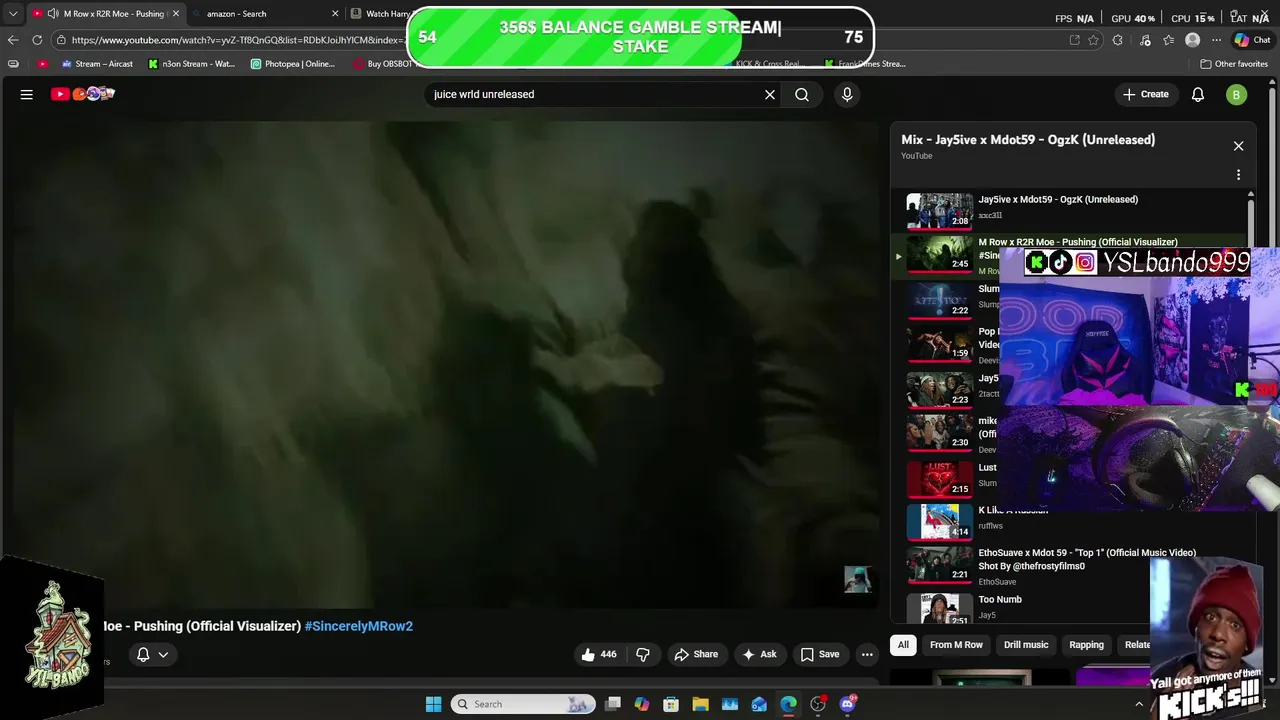The image size is (1280, 720).
Task: Open the Lust playlist thumbnail
Action: 939,479
